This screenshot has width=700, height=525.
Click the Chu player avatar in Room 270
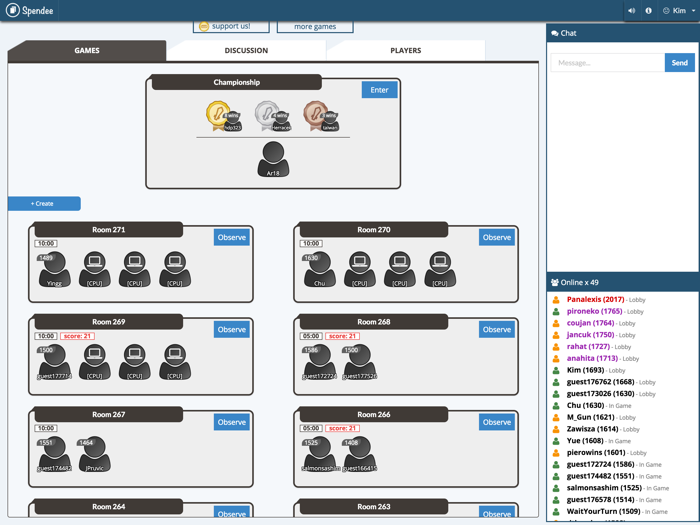320,269
